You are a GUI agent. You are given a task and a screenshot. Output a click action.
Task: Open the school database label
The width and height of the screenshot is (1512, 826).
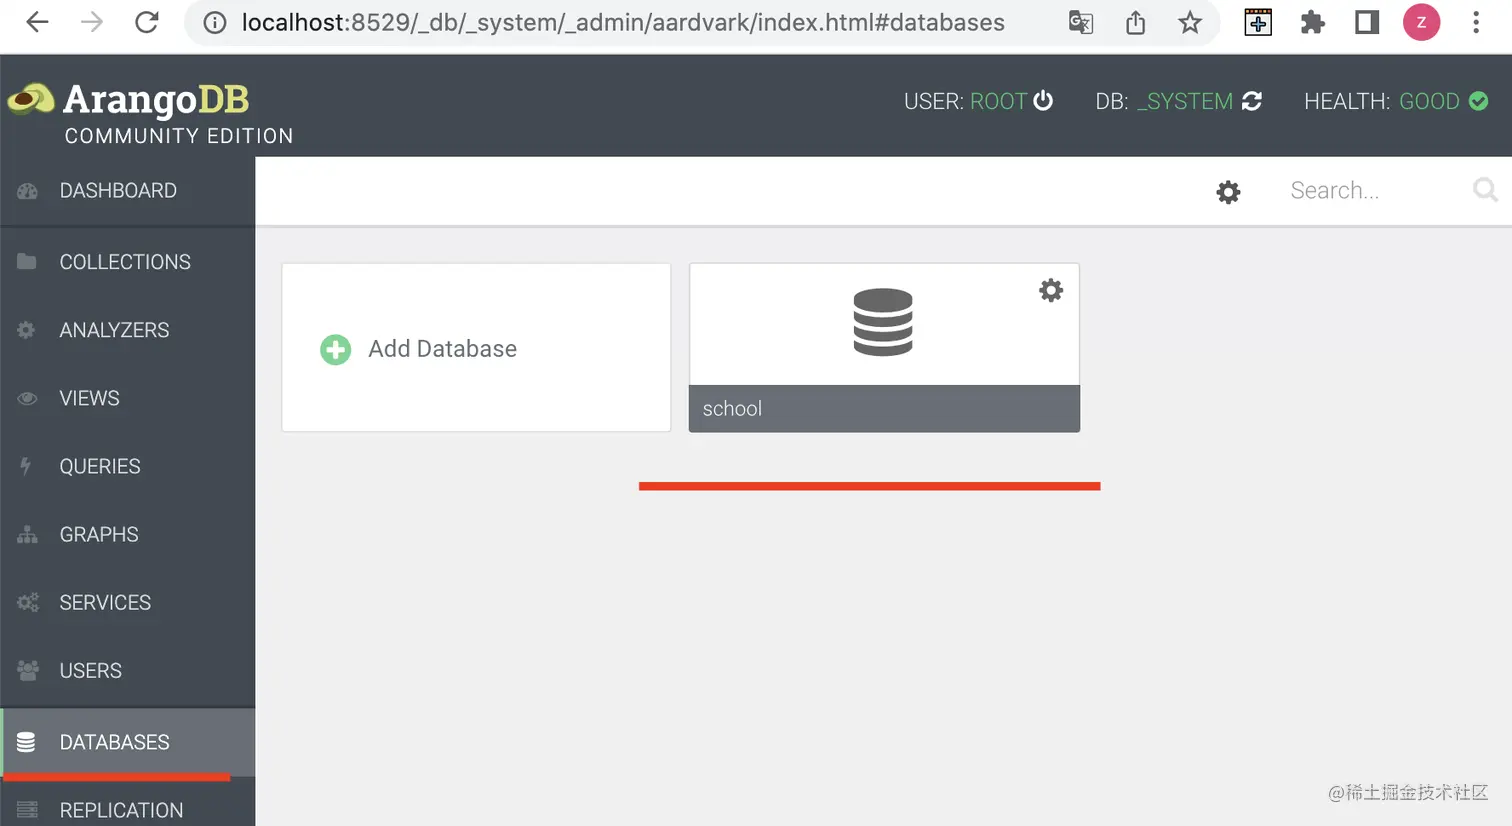click(x=884, y=408)
